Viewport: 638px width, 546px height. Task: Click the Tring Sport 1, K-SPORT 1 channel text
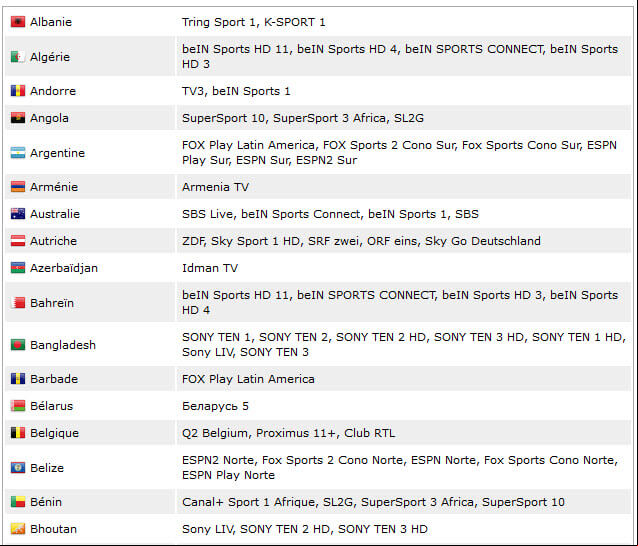click(253, 22)
